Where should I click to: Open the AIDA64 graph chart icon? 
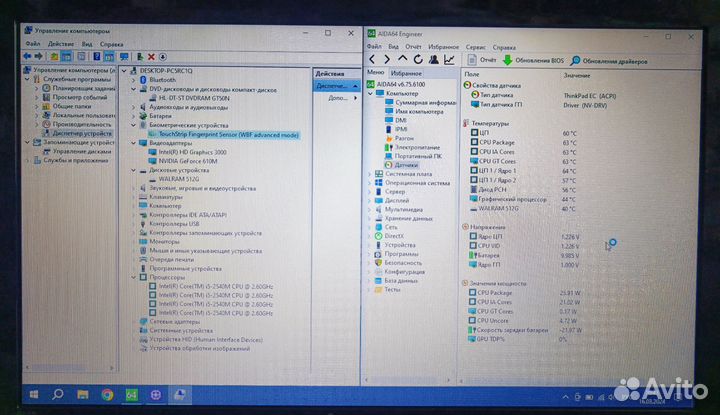click(x=449, y=60)
